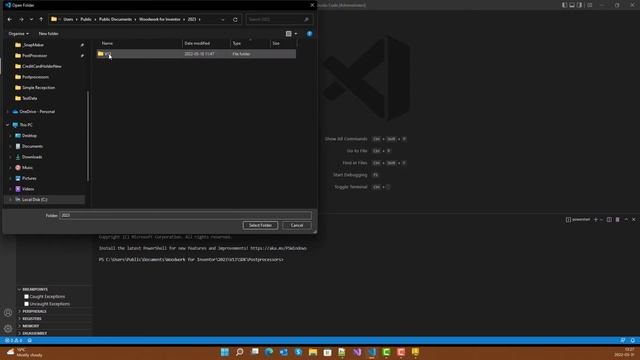Select Videos under This PC
Viewport: 640px width, 360px height.
point(28,189)
